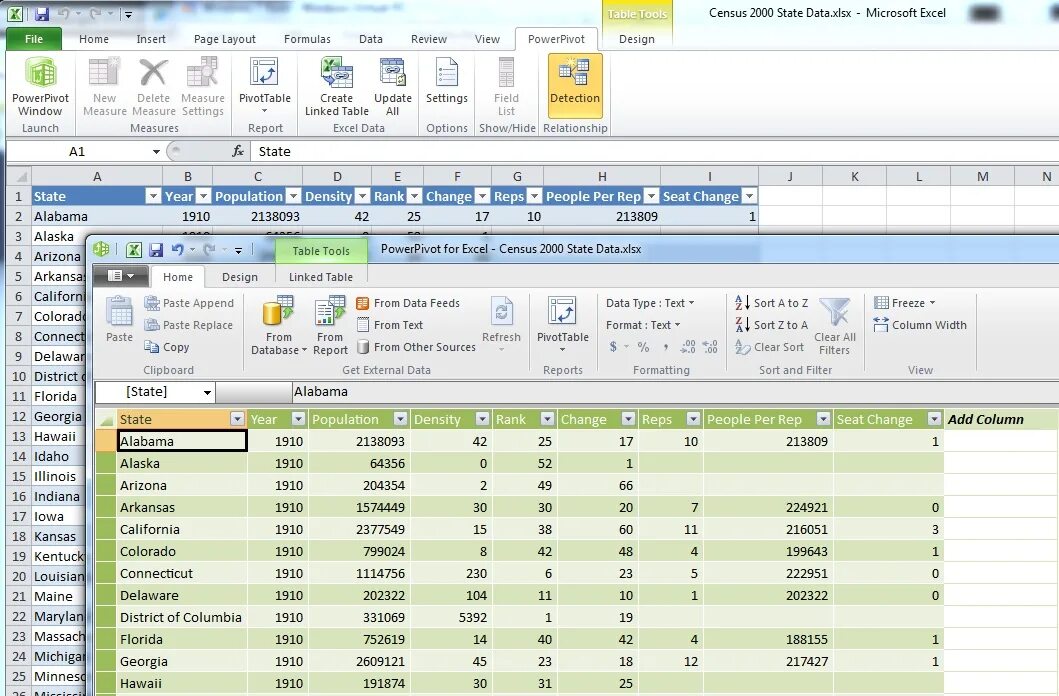The image size is (1059, 696).
Task: Click the District of Columbia cell
Action: point(182,617)
